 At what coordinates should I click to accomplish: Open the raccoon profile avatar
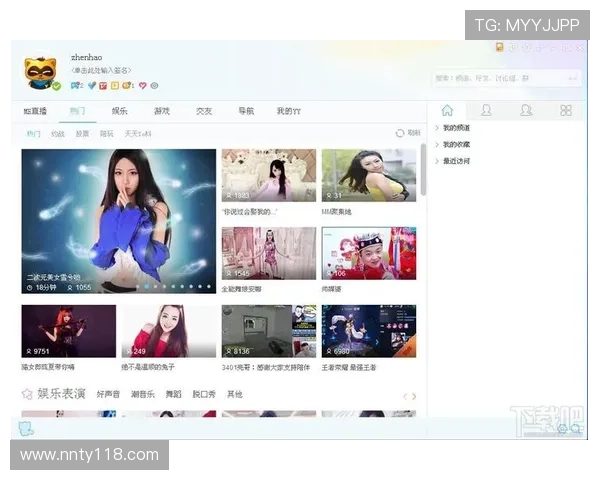[41, 72]
